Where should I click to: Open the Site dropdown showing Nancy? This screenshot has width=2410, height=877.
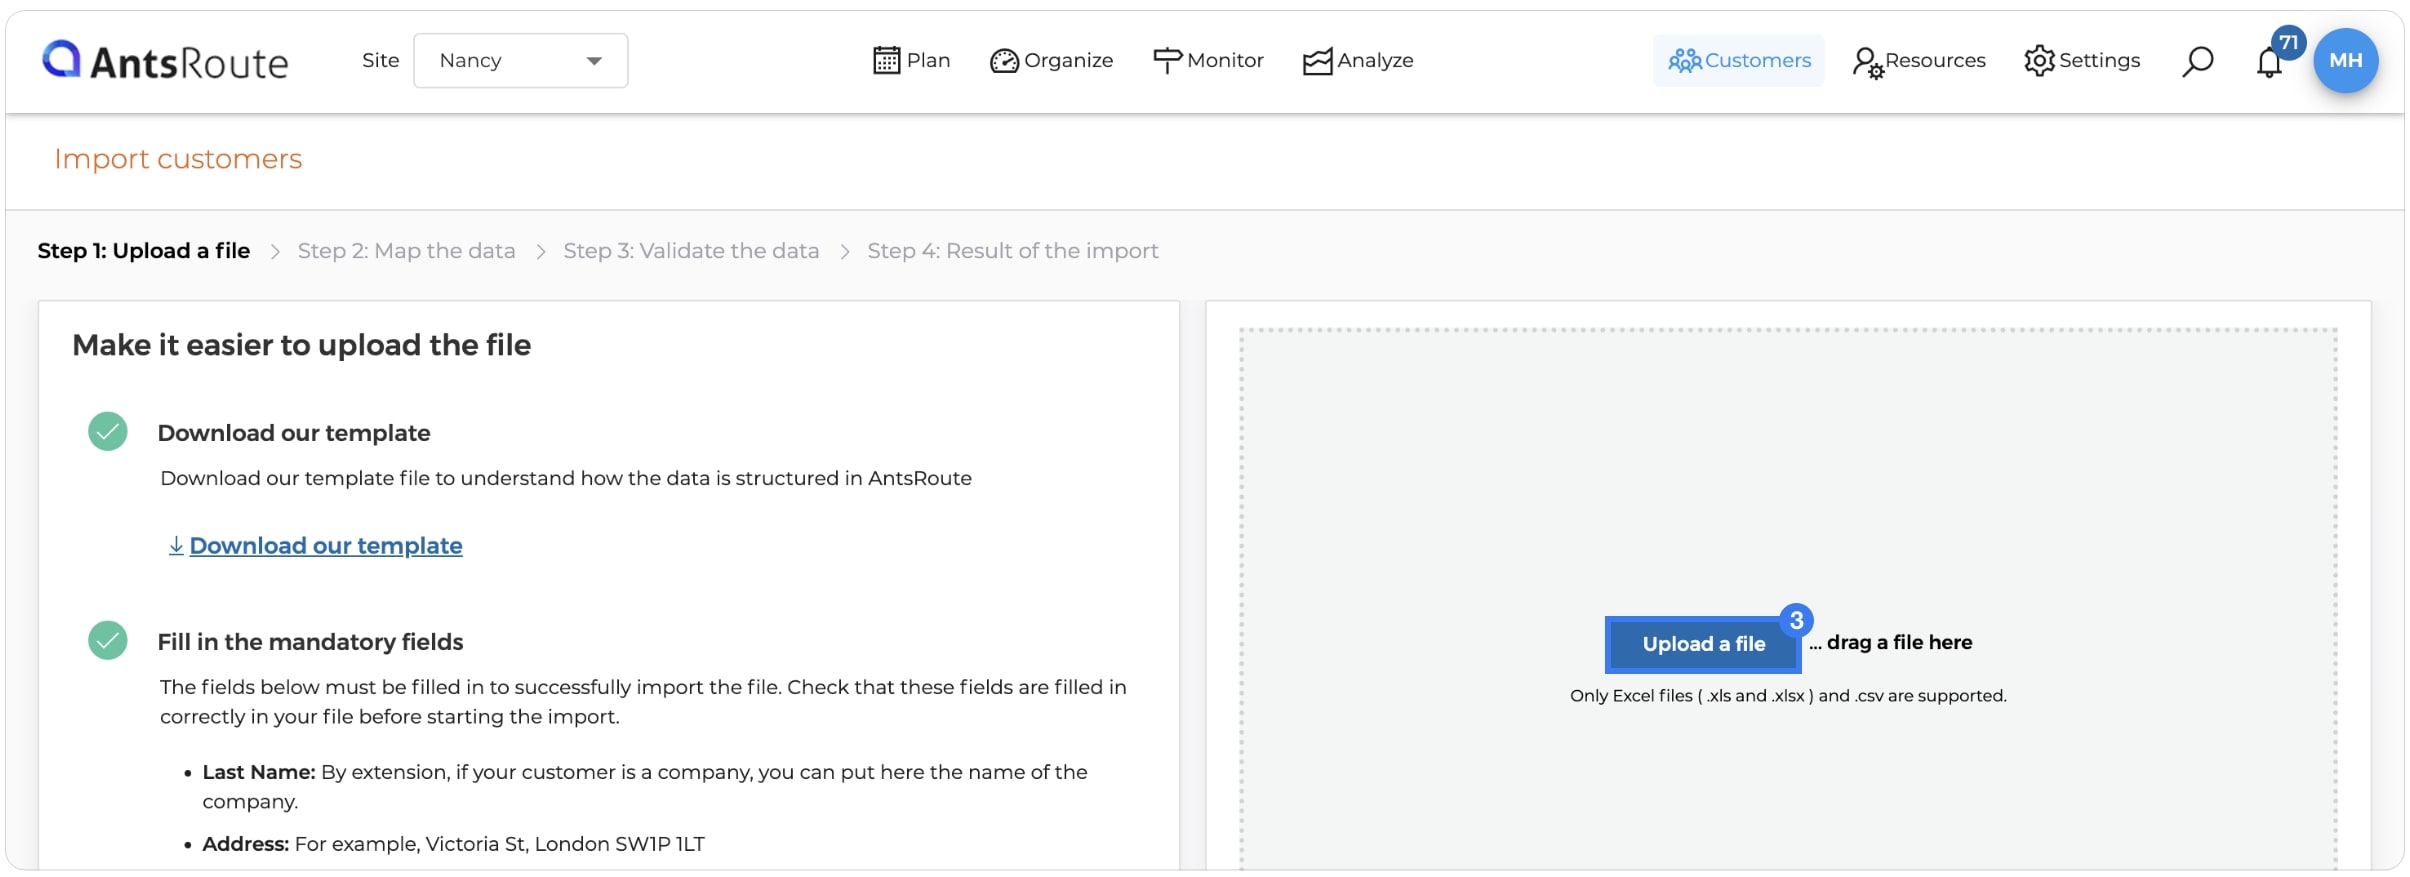521,61
